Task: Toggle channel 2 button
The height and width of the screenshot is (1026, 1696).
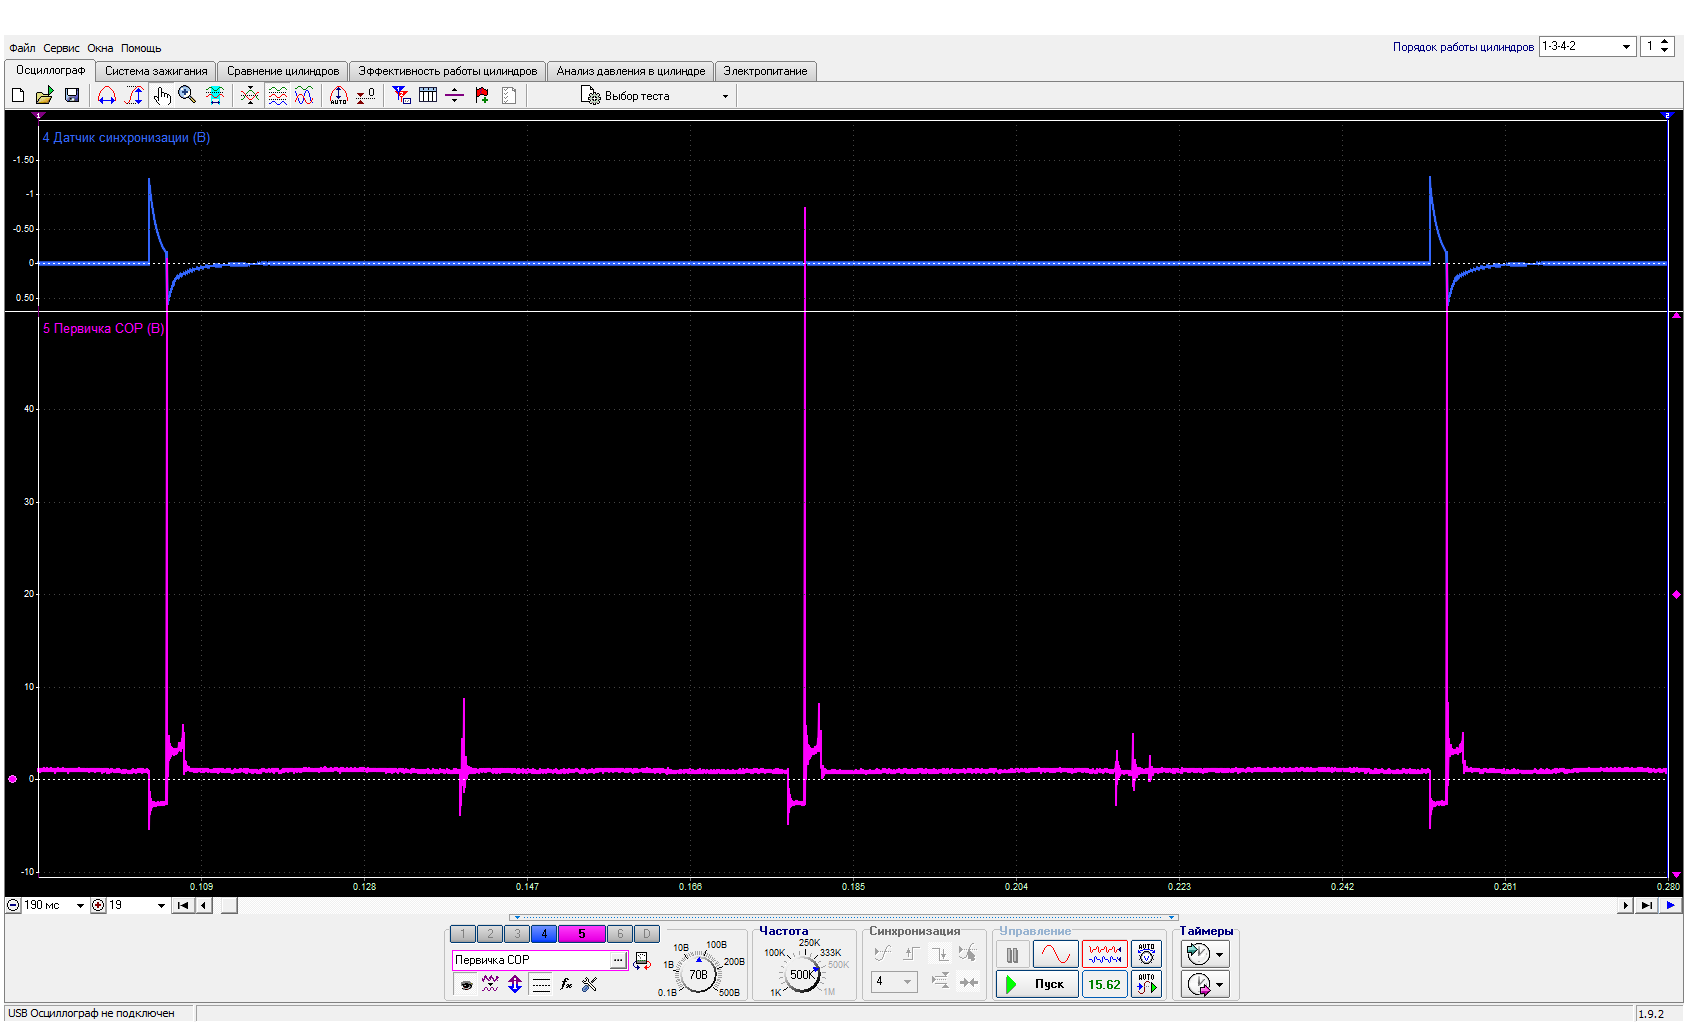Action: [490, 934]
